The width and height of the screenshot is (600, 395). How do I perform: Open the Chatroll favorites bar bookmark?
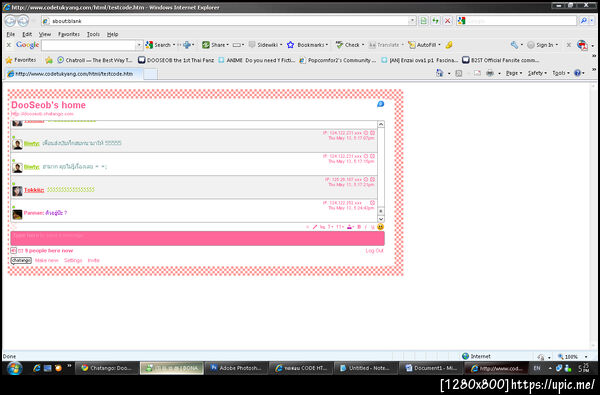(95, 60)
